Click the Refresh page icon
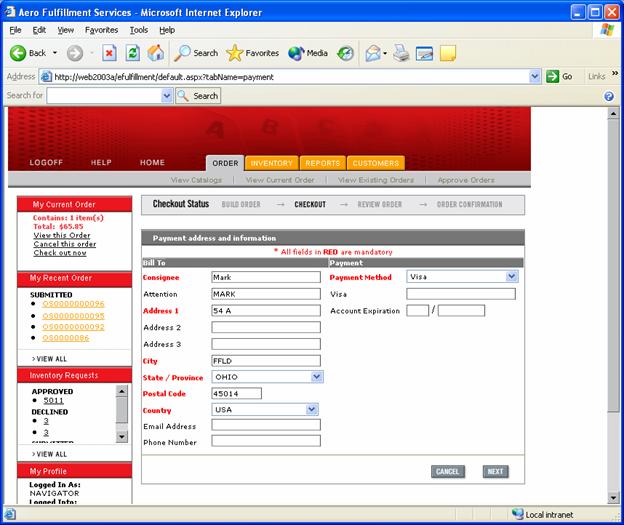This screenshot has height=525, width=624. 133,53
